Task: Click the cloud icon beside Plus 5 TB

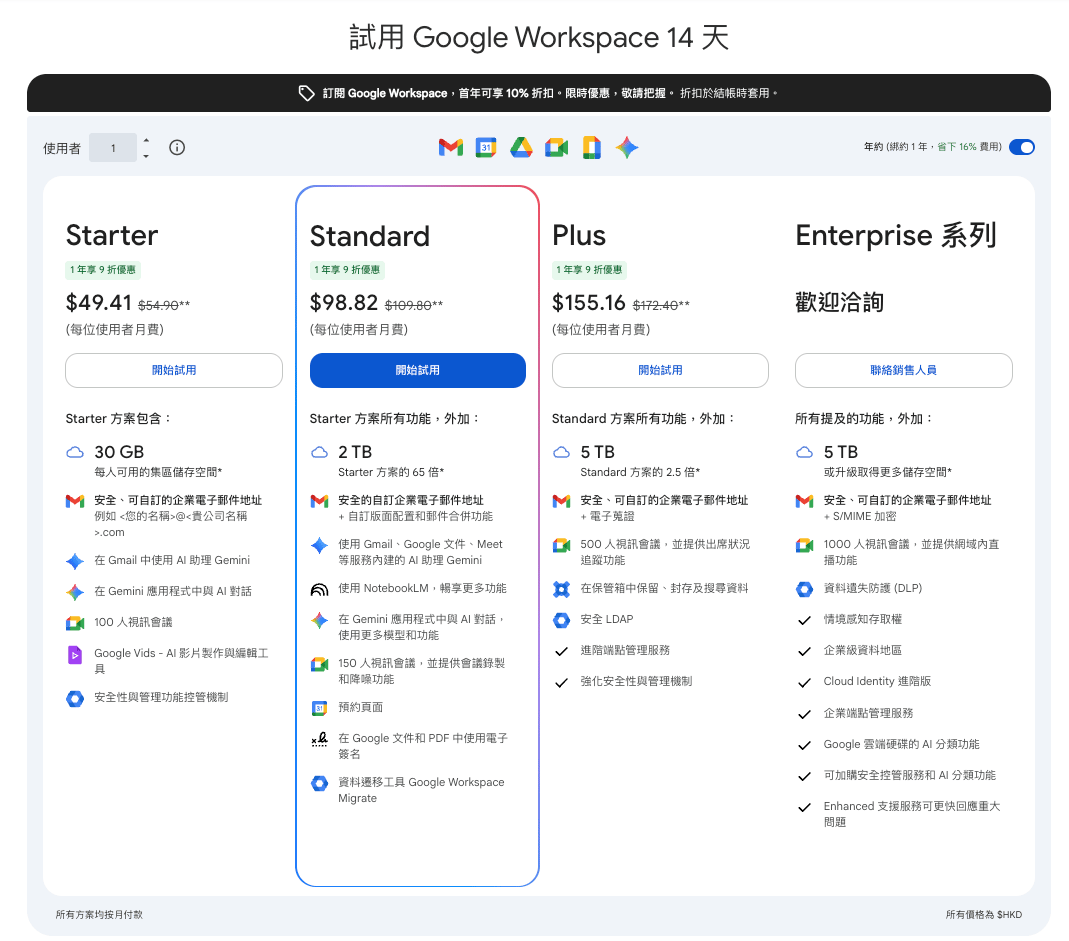Action: 561,452
